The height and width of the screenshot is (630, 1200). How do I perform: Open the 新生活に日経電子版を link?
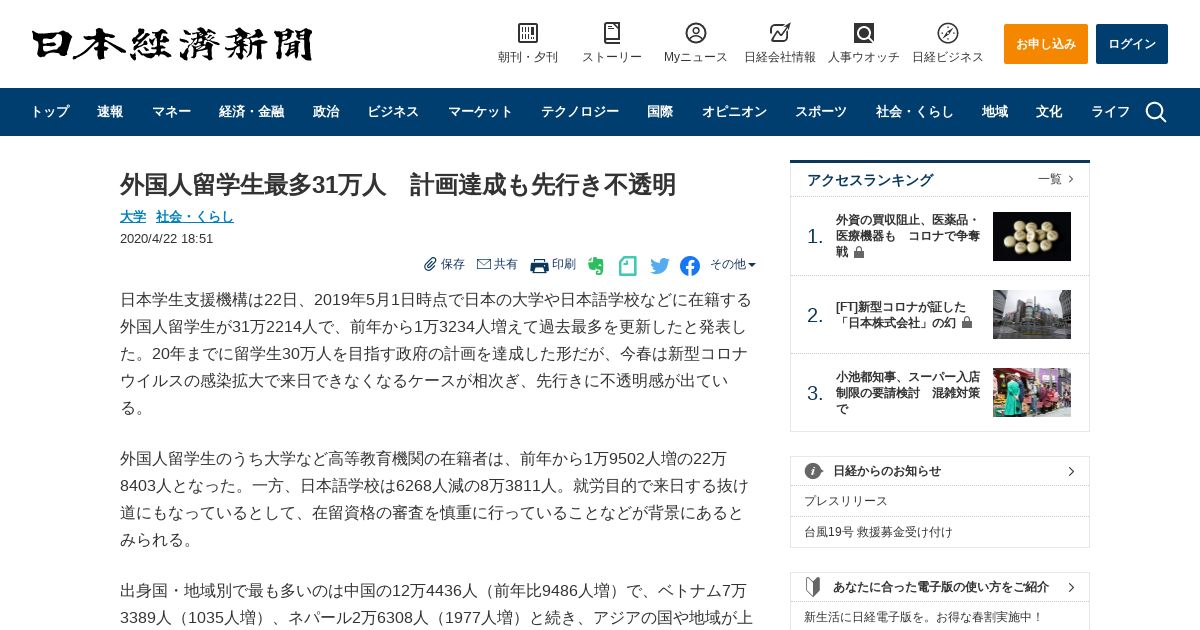point(923,617)
